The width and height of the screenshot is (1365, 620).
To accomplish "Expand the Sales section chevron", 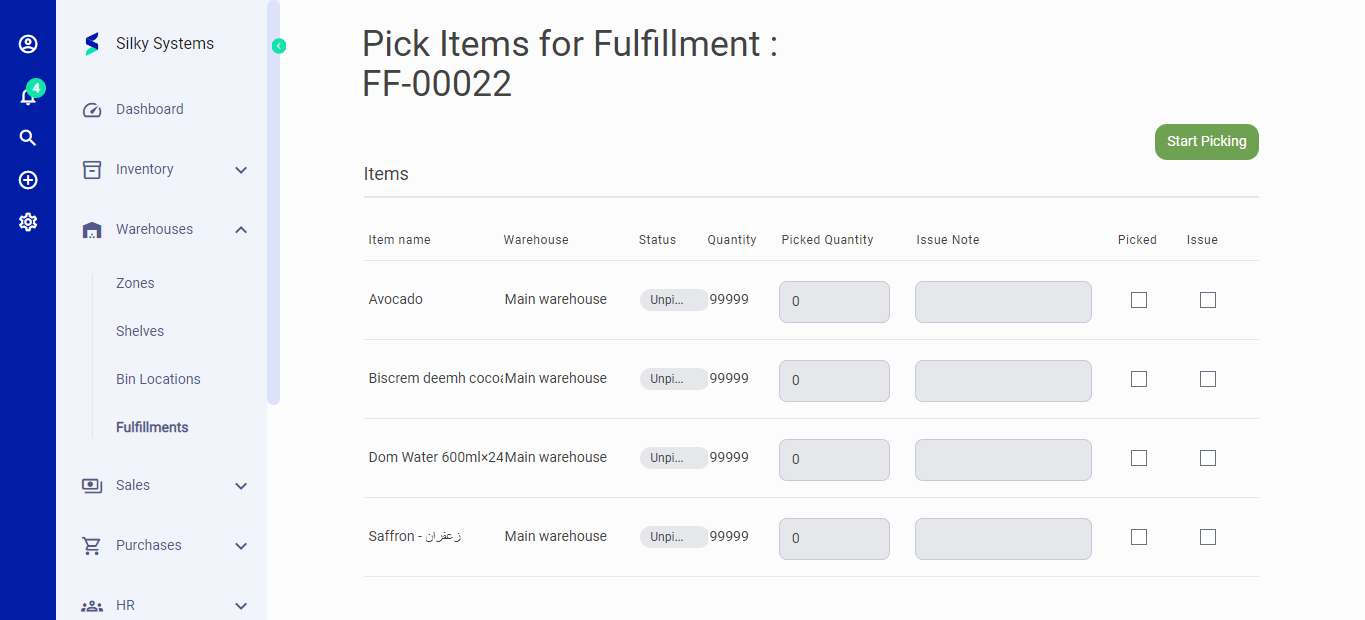I will 241,486.
